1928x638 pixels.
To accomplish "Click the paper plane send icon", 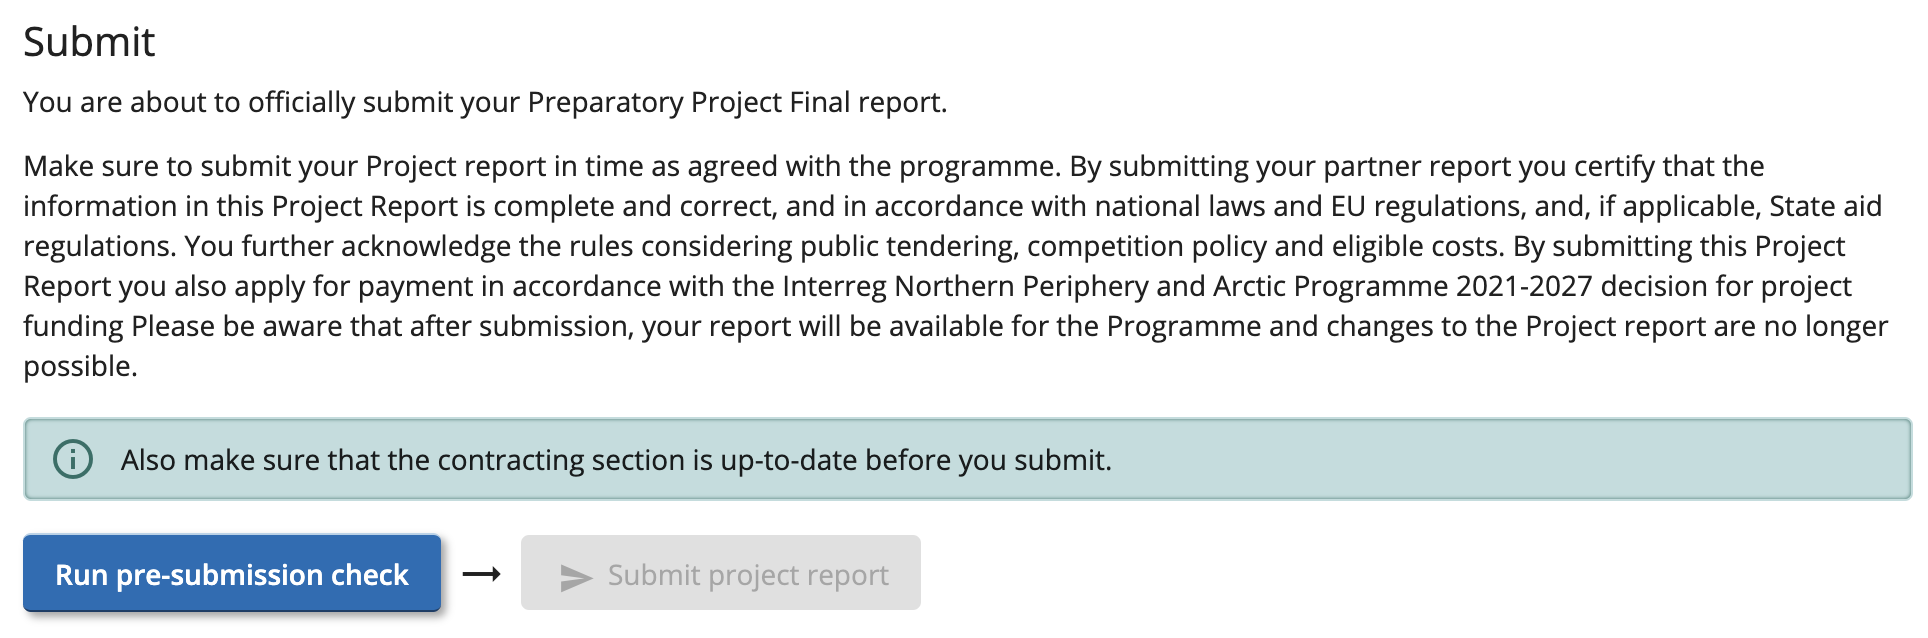I will (576, 577).
